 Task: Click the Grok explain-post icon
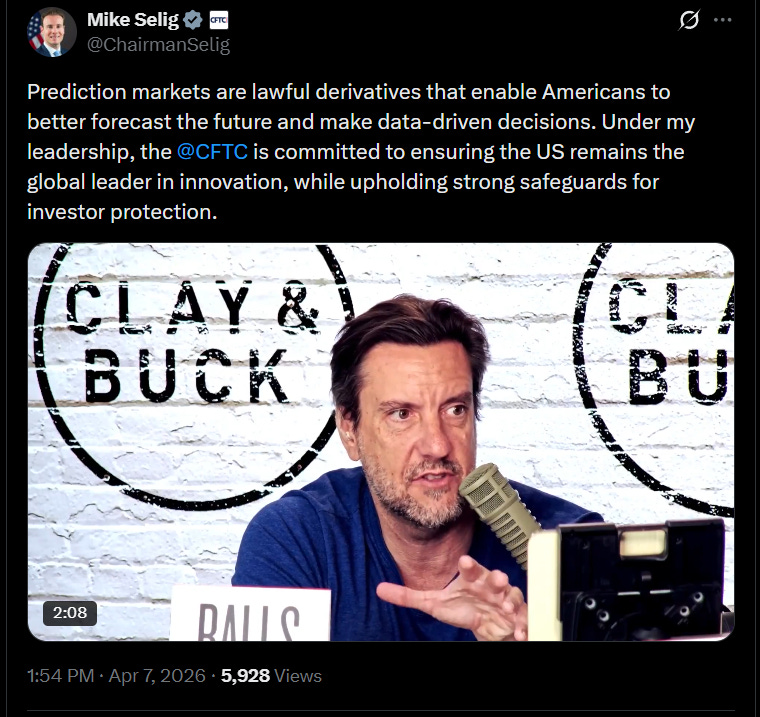(689, 20)
